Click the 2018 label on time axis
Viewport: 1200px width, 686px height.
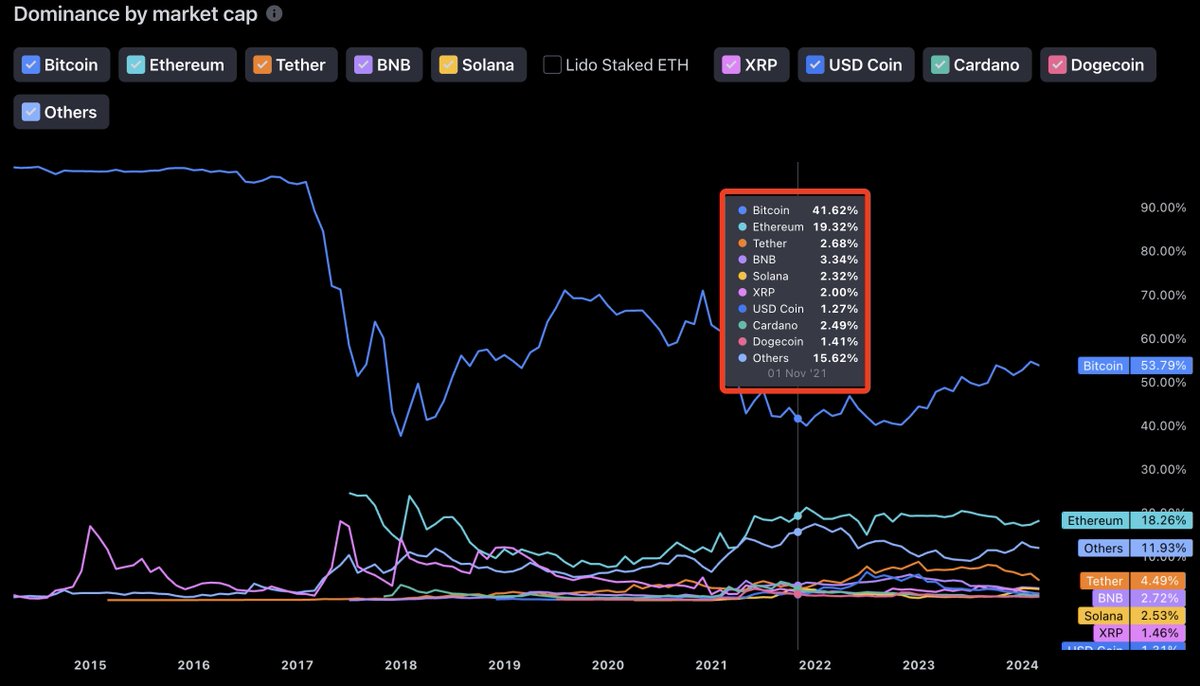tap(400, 665)
